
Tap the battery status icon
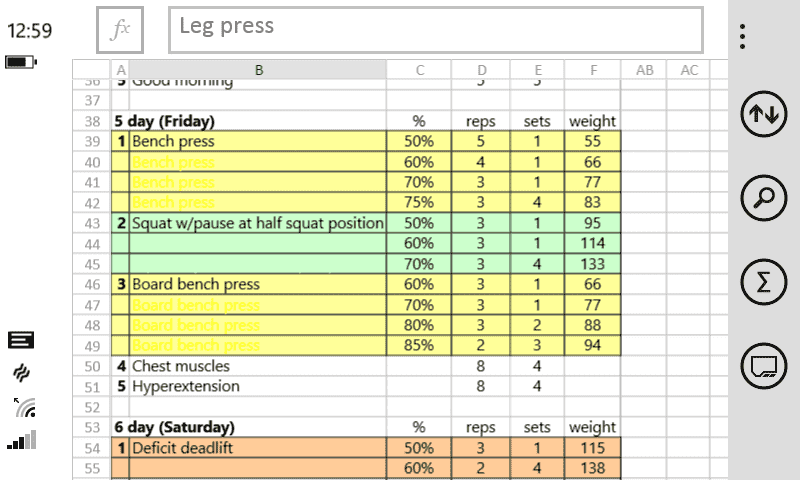click(x=21, y=63)
